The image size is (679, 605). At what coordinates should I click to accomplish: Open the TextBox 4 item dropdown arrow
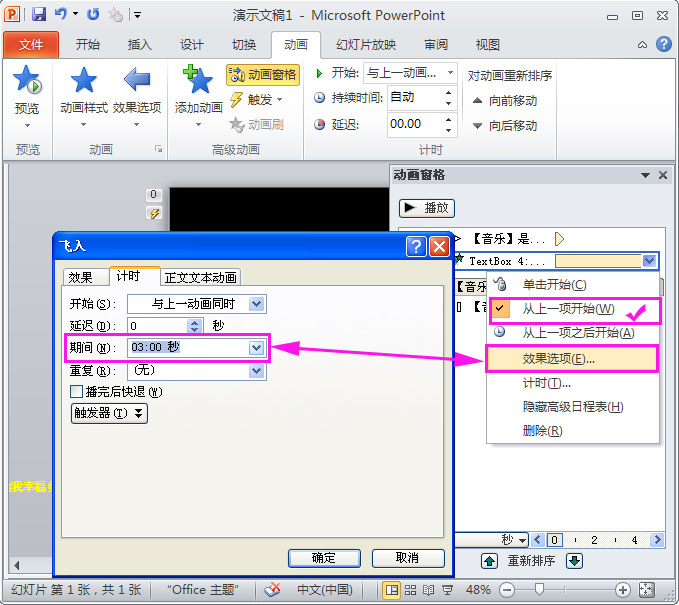(649, 261)
